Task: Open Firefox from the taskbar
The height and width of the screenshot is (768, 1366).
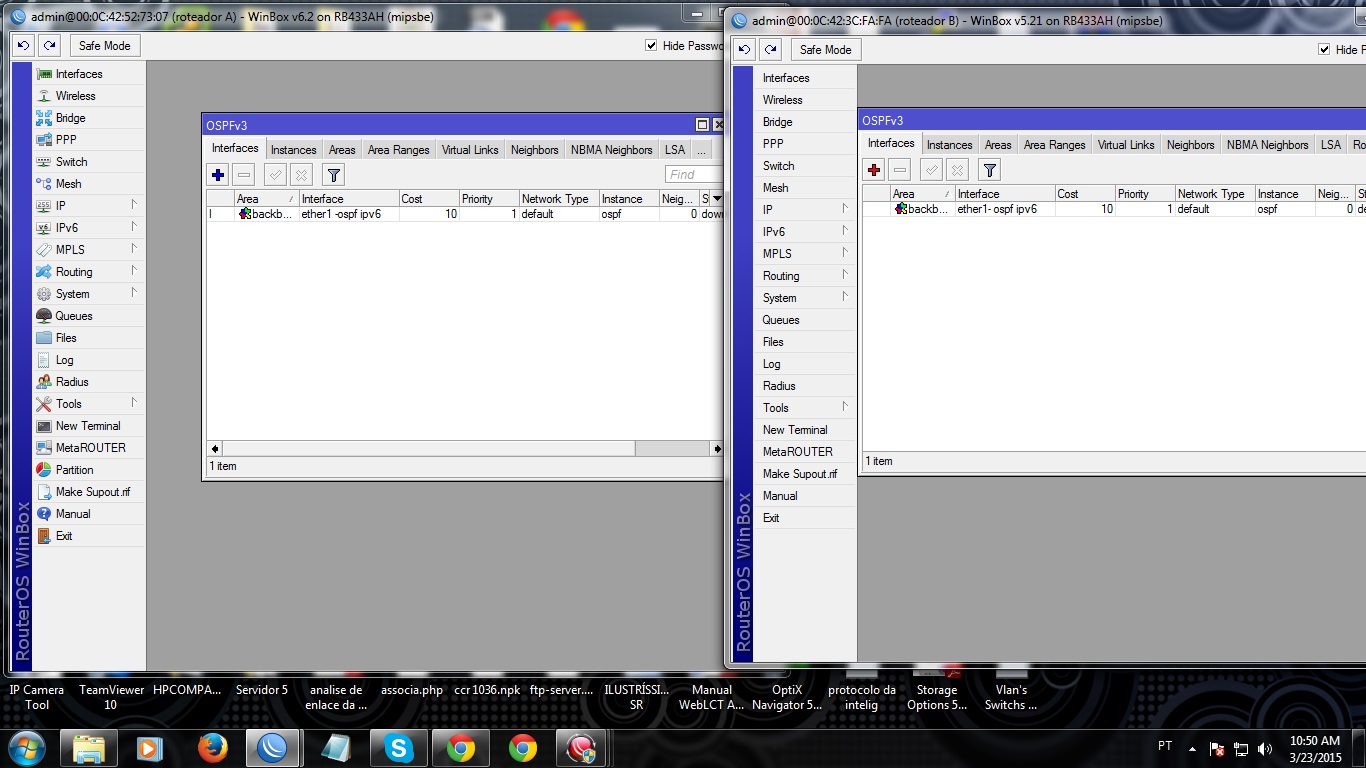Action: click(212, 748)
